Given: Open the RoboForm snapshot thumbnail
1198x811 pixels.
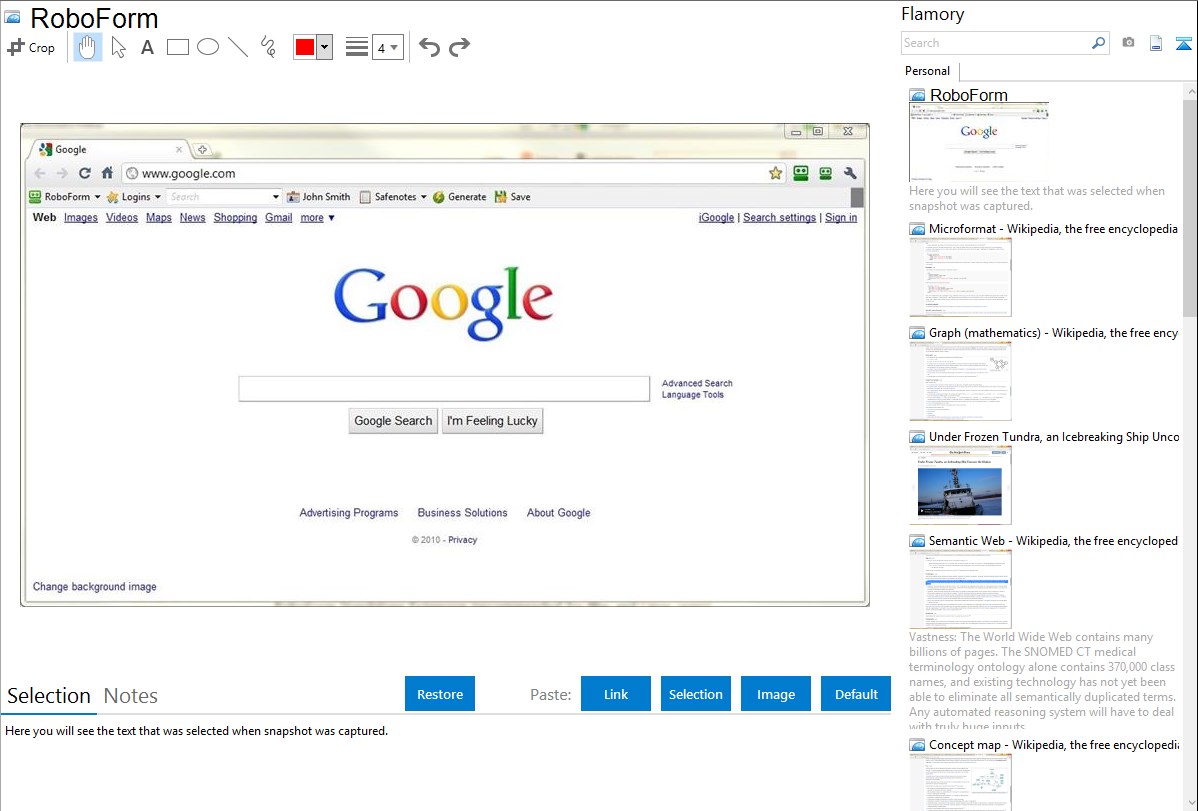Looking at the screenshot, I should (979, 142).
